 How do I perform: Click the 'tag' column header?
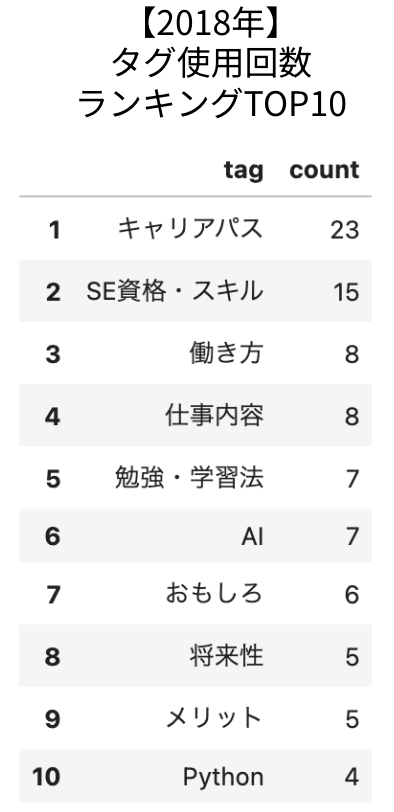tap(243, 170)
